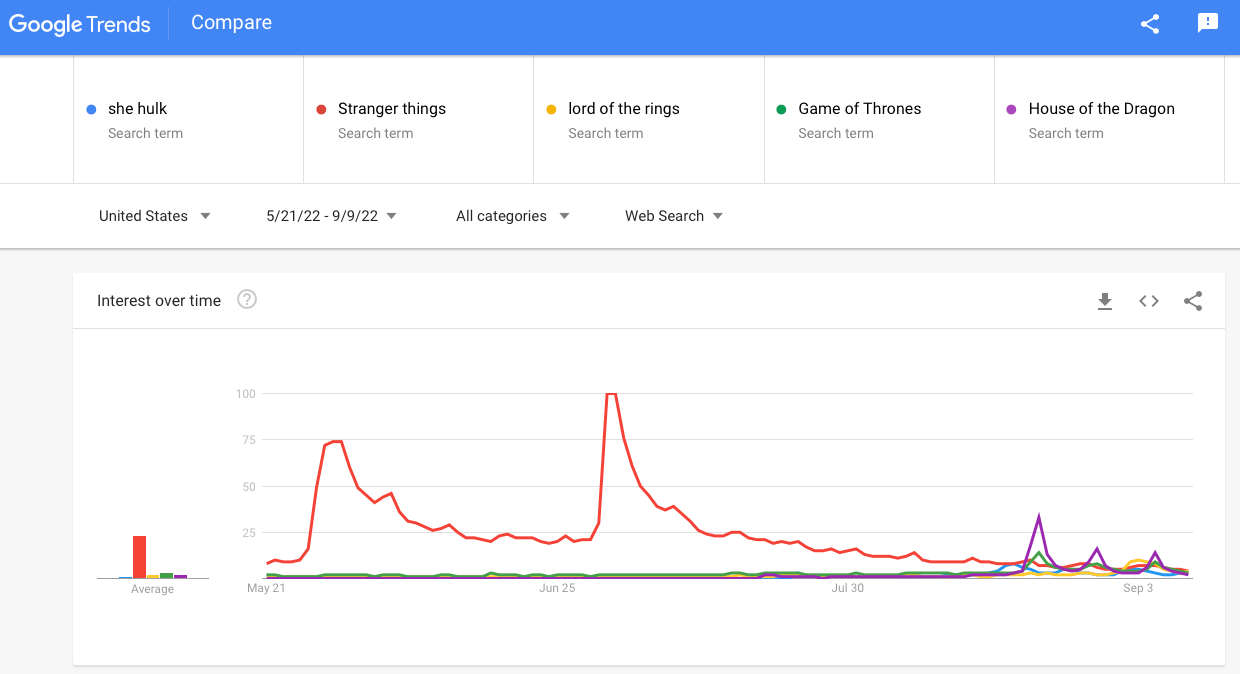Click the purple peak on the trends chart

(x=1040, y=516)
